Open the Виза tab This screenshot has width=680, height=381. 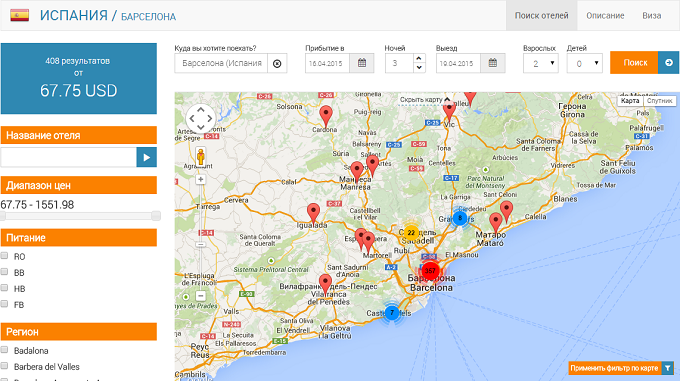[651, 16]
